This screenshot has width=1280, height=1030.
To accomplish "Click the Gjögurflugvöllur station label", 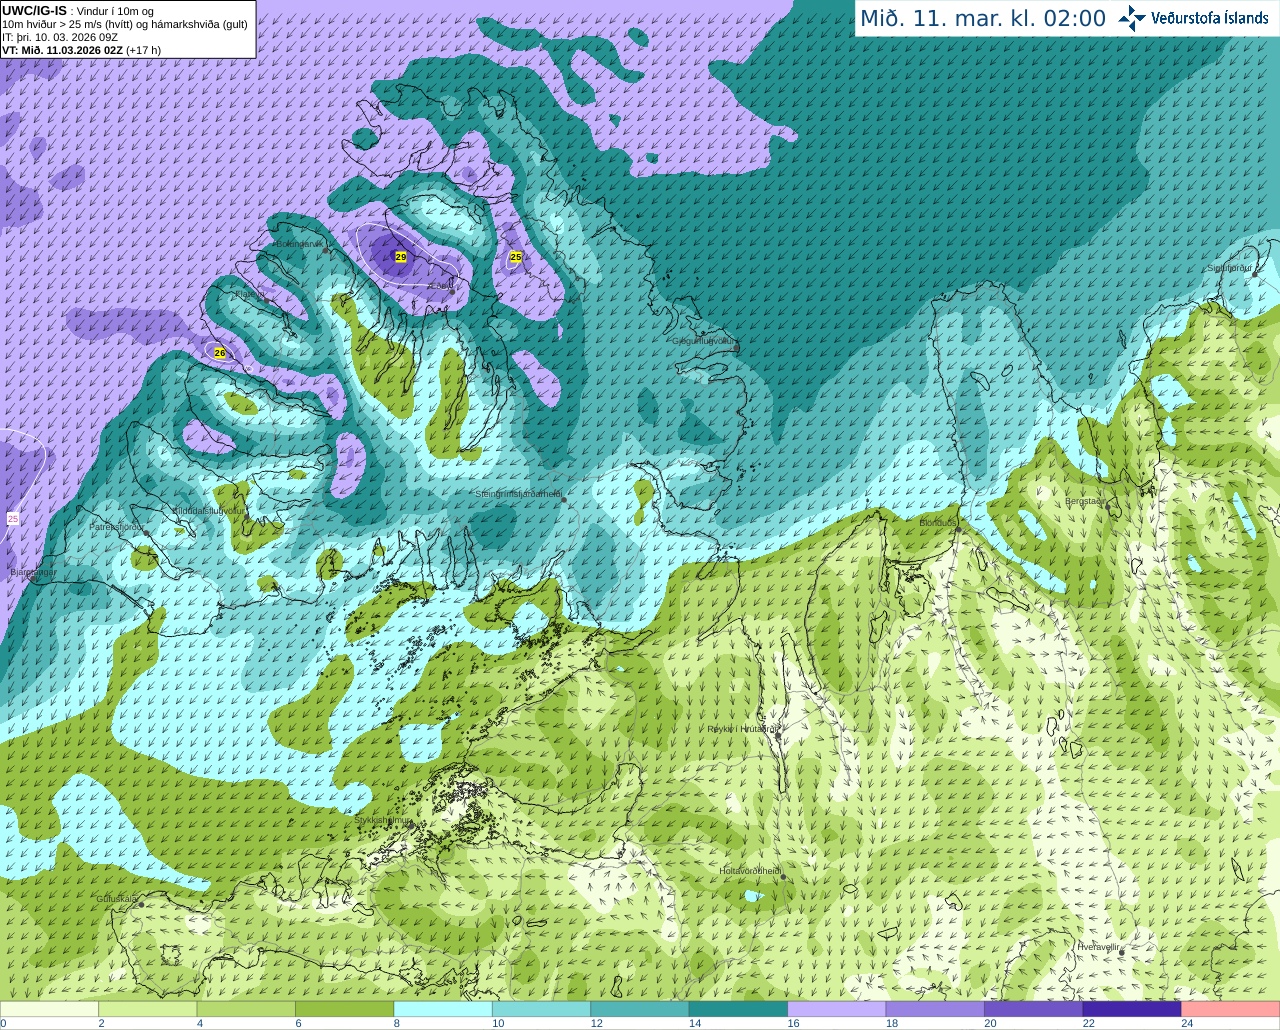I will click(704, 341).
